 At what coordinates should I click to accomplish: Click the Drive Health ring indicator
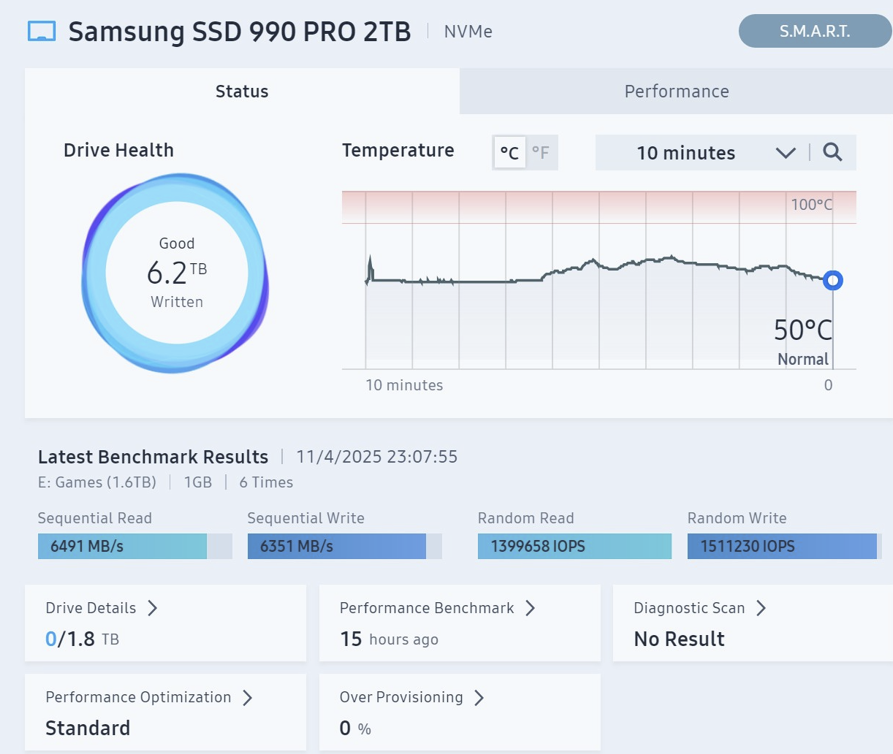pyautogui.click(x=176, y=273)
